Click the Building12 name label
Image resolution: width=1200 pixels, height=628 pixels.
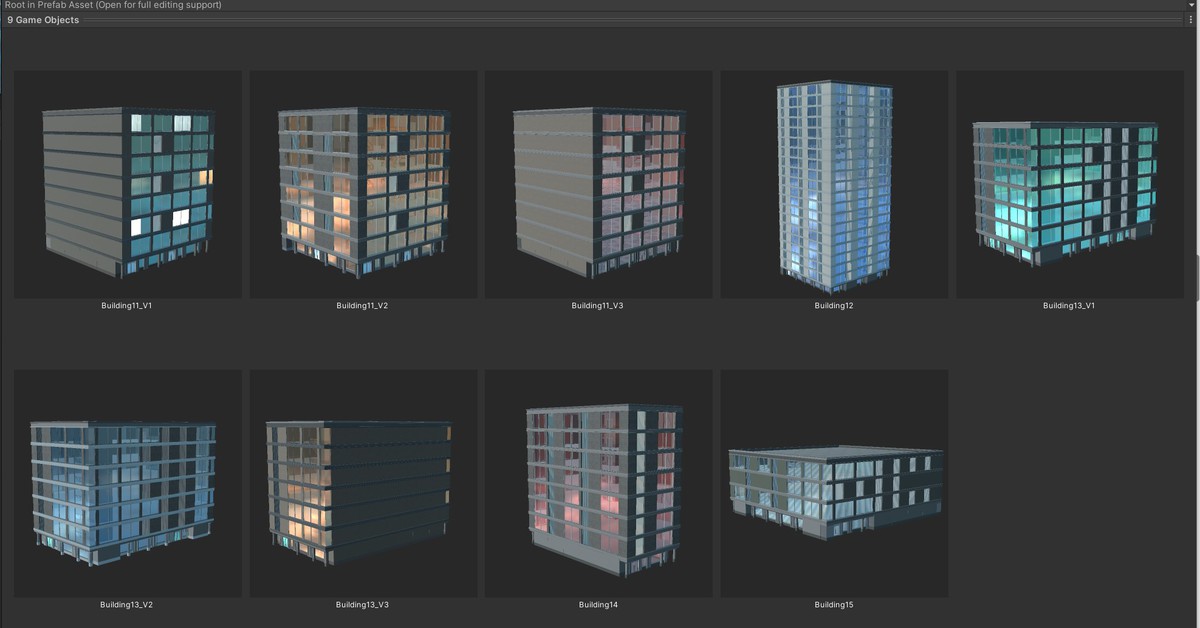coord(833,305)
